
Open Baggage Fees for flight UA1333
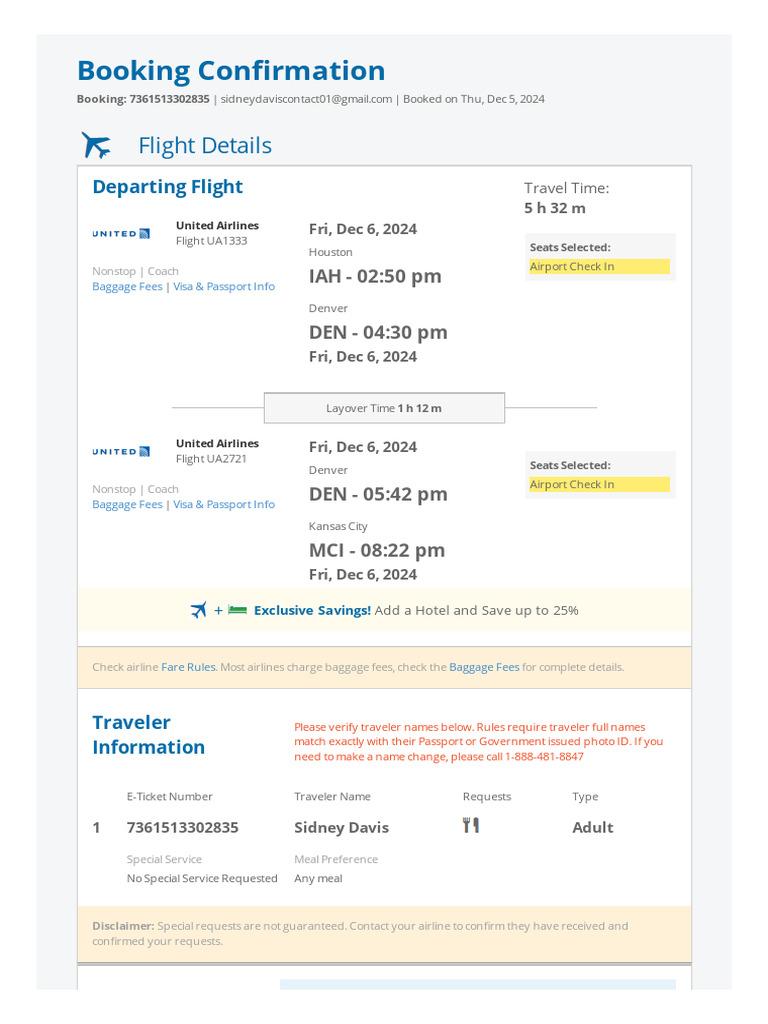tap(127, 286)
